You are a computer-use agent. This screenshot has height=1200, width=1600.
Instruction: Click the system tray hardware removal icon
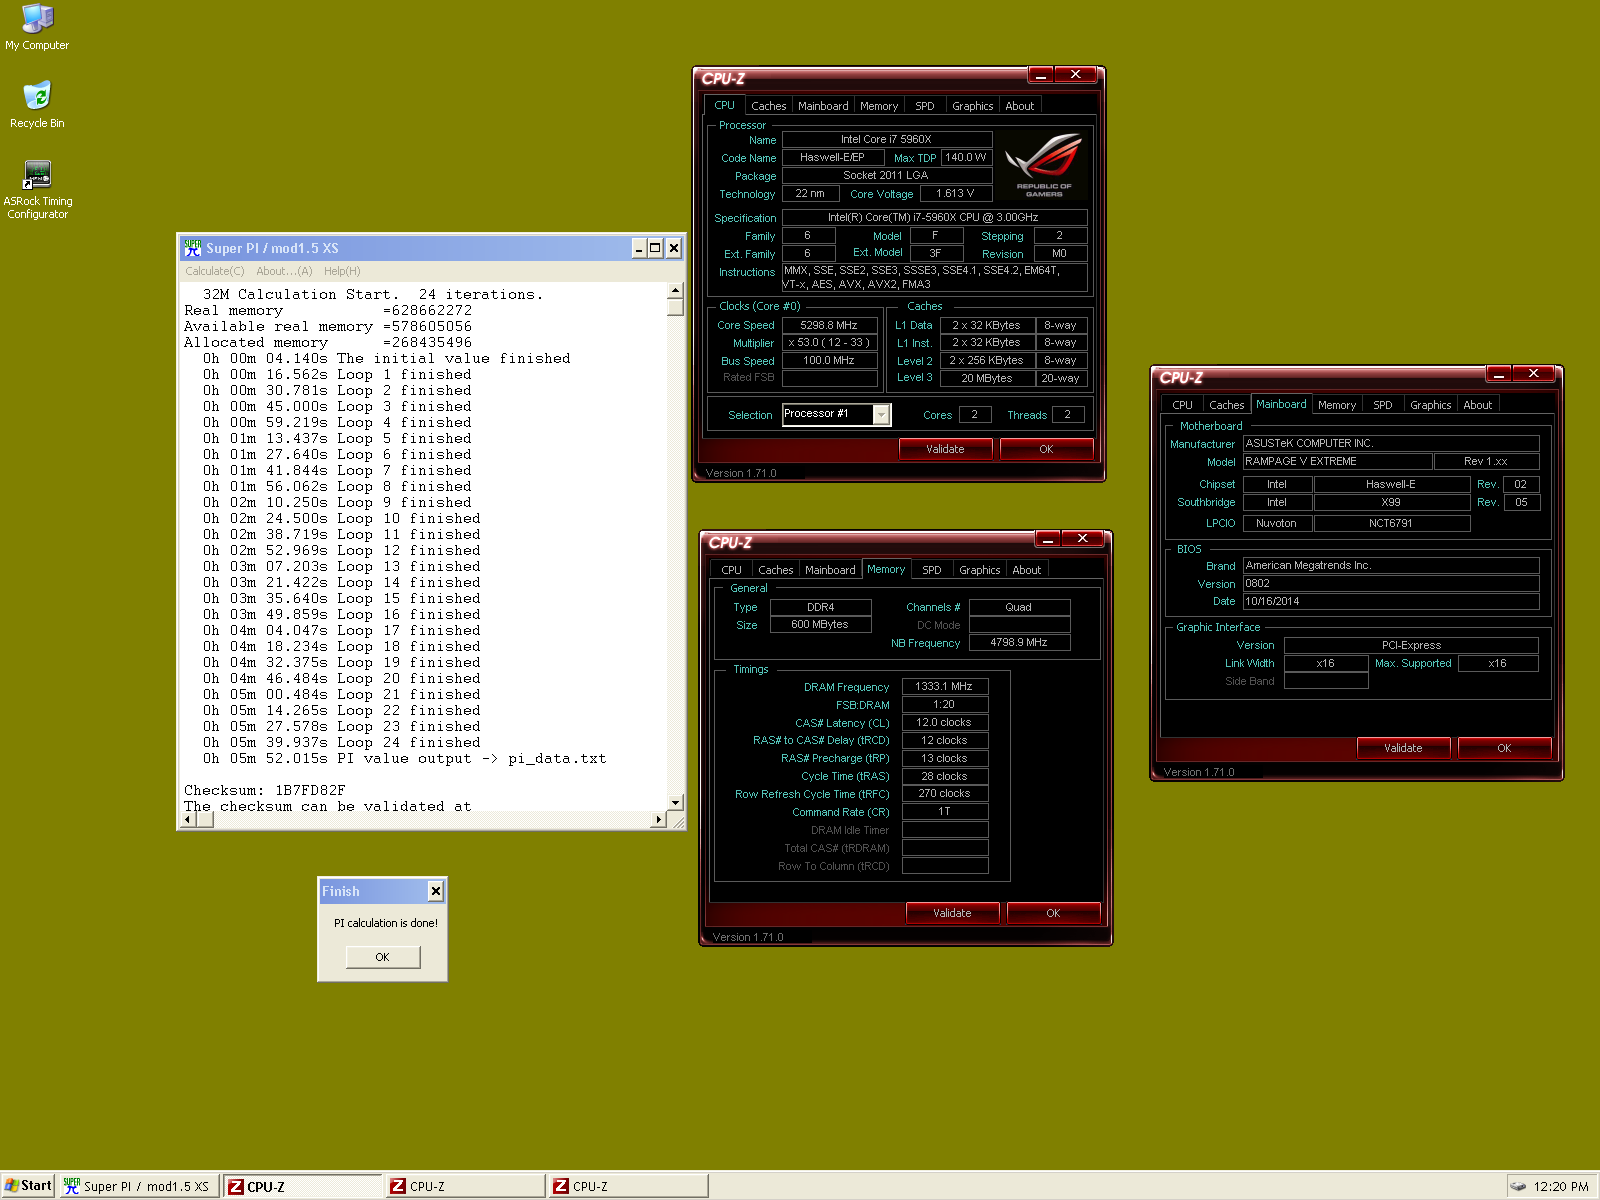(1518, 1186)
